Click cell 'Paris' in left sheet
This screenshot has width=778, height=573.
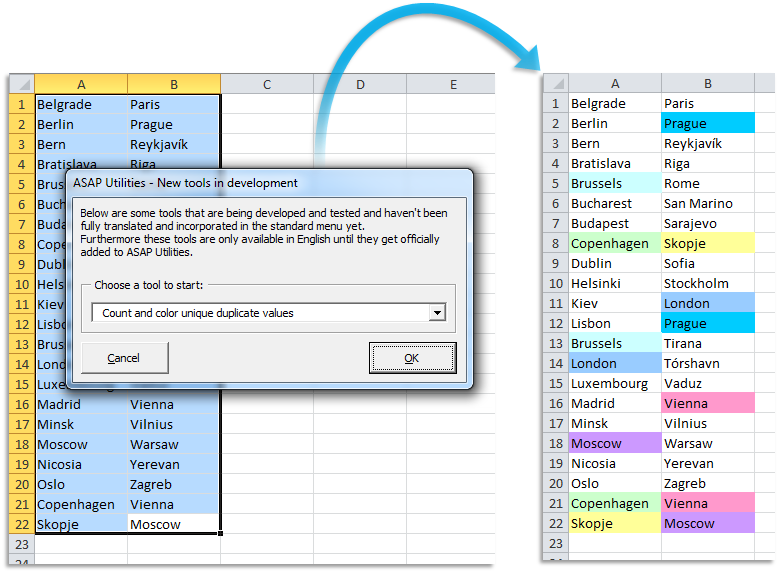coord(174,104)
